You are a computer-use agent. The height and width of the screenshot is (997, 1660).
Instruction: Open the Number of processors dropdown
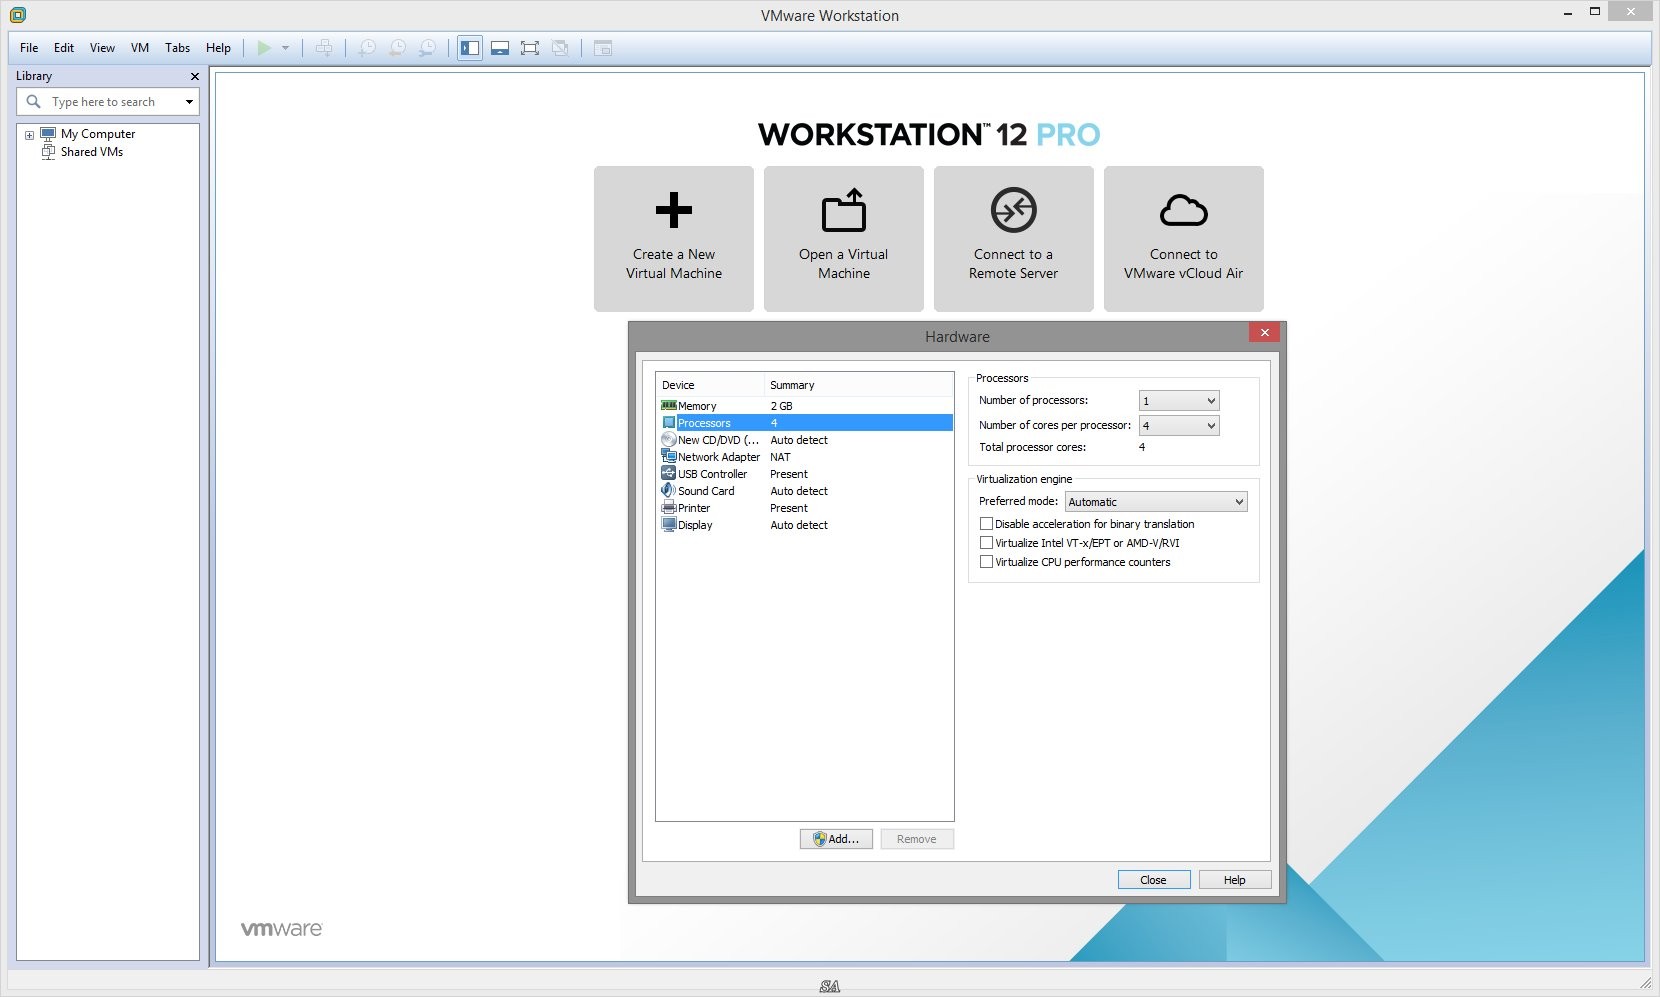[x=1179, y=401]
